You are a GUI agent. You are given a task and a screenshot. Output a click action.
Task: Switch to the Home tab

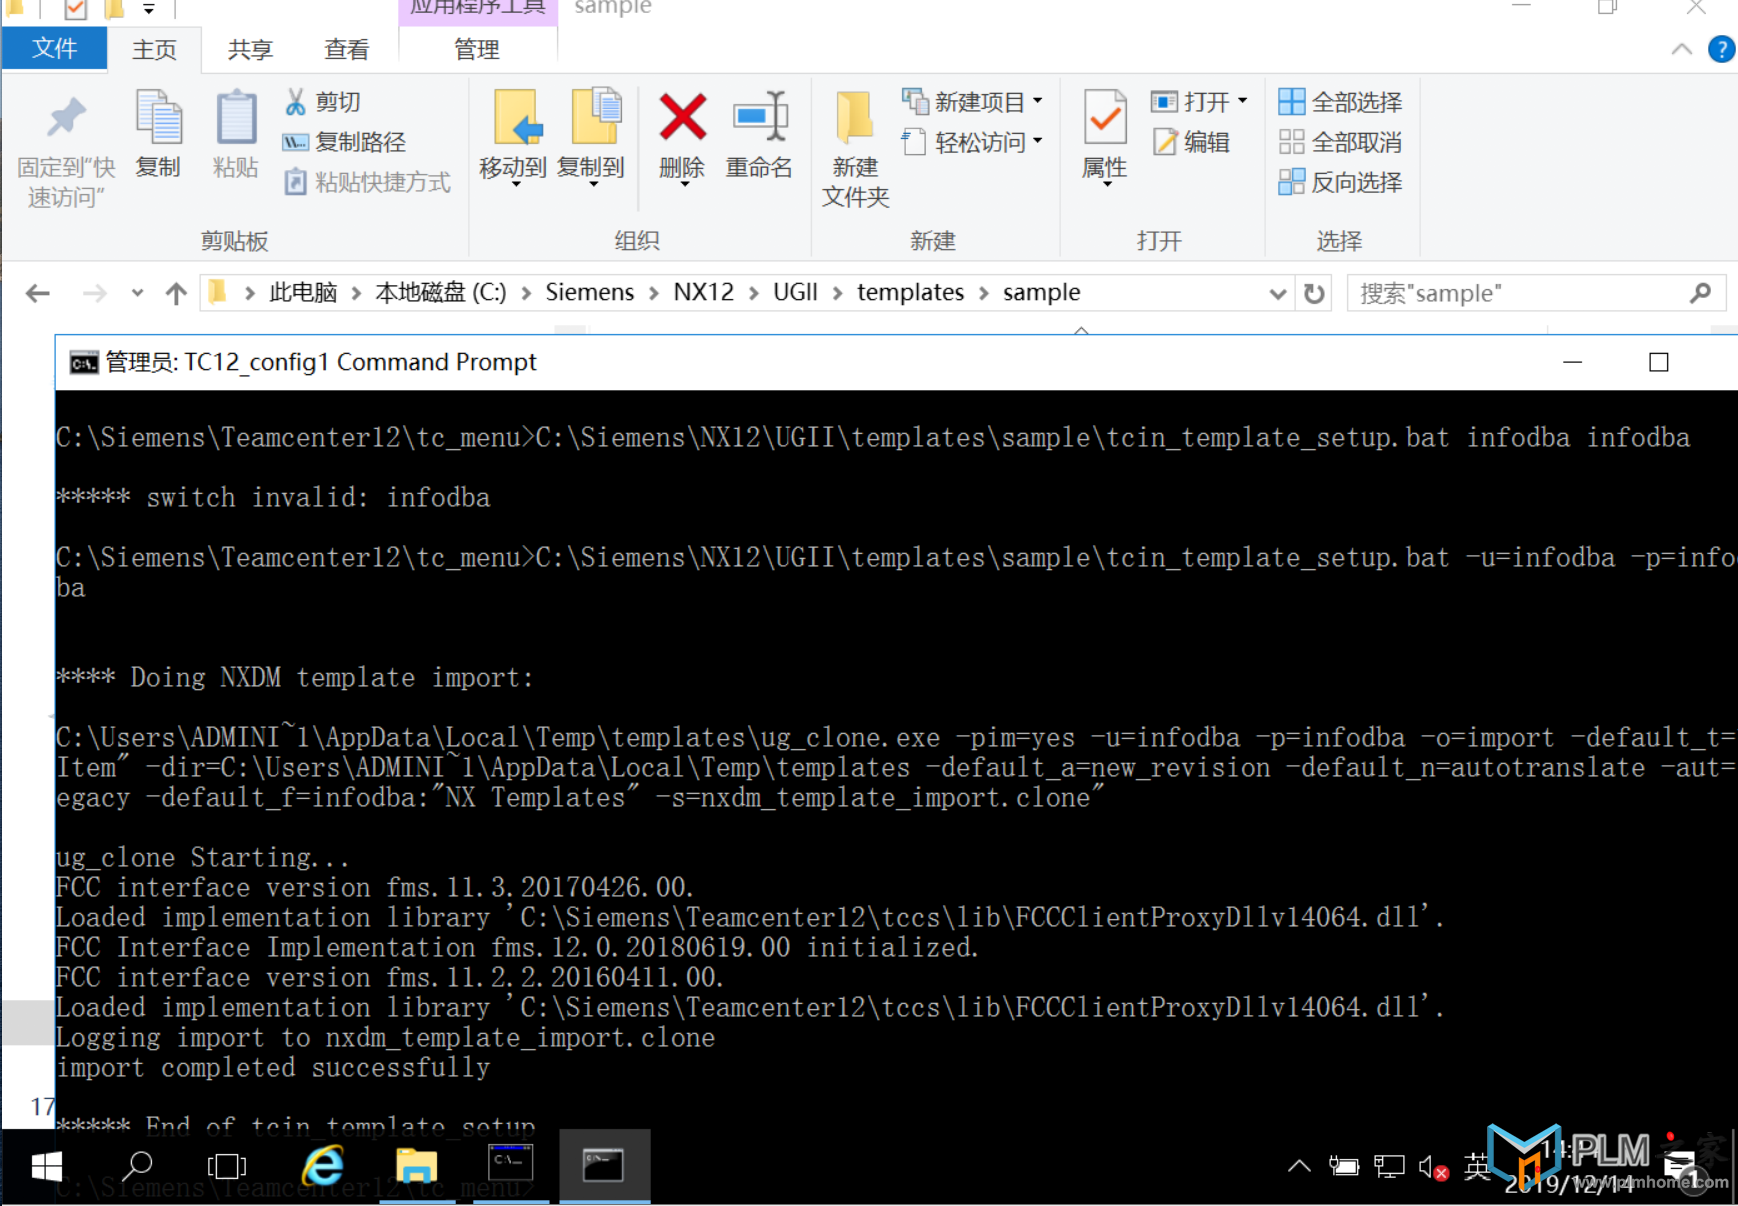(154, 50)
